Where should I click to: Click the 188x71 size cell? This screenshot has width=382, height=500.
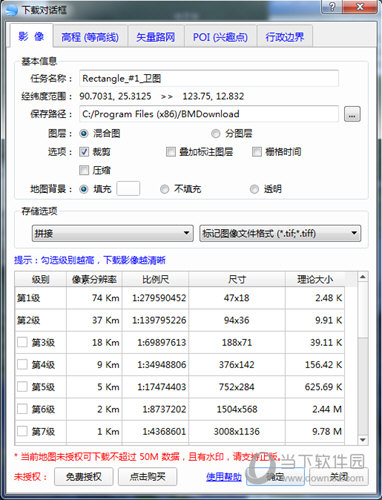pos(237,342)
